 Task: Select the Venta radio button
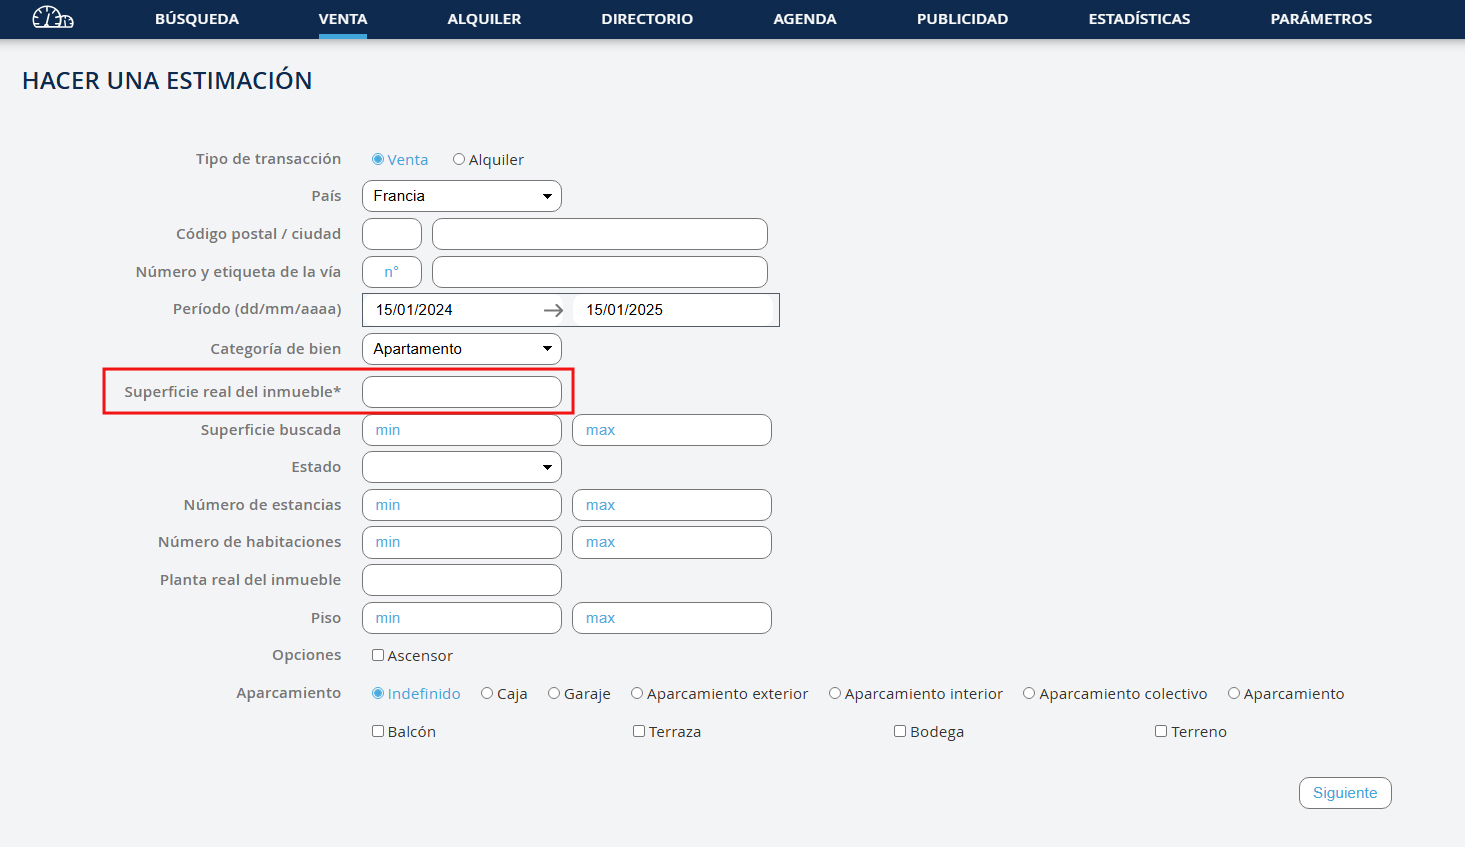tap(378, 159)
